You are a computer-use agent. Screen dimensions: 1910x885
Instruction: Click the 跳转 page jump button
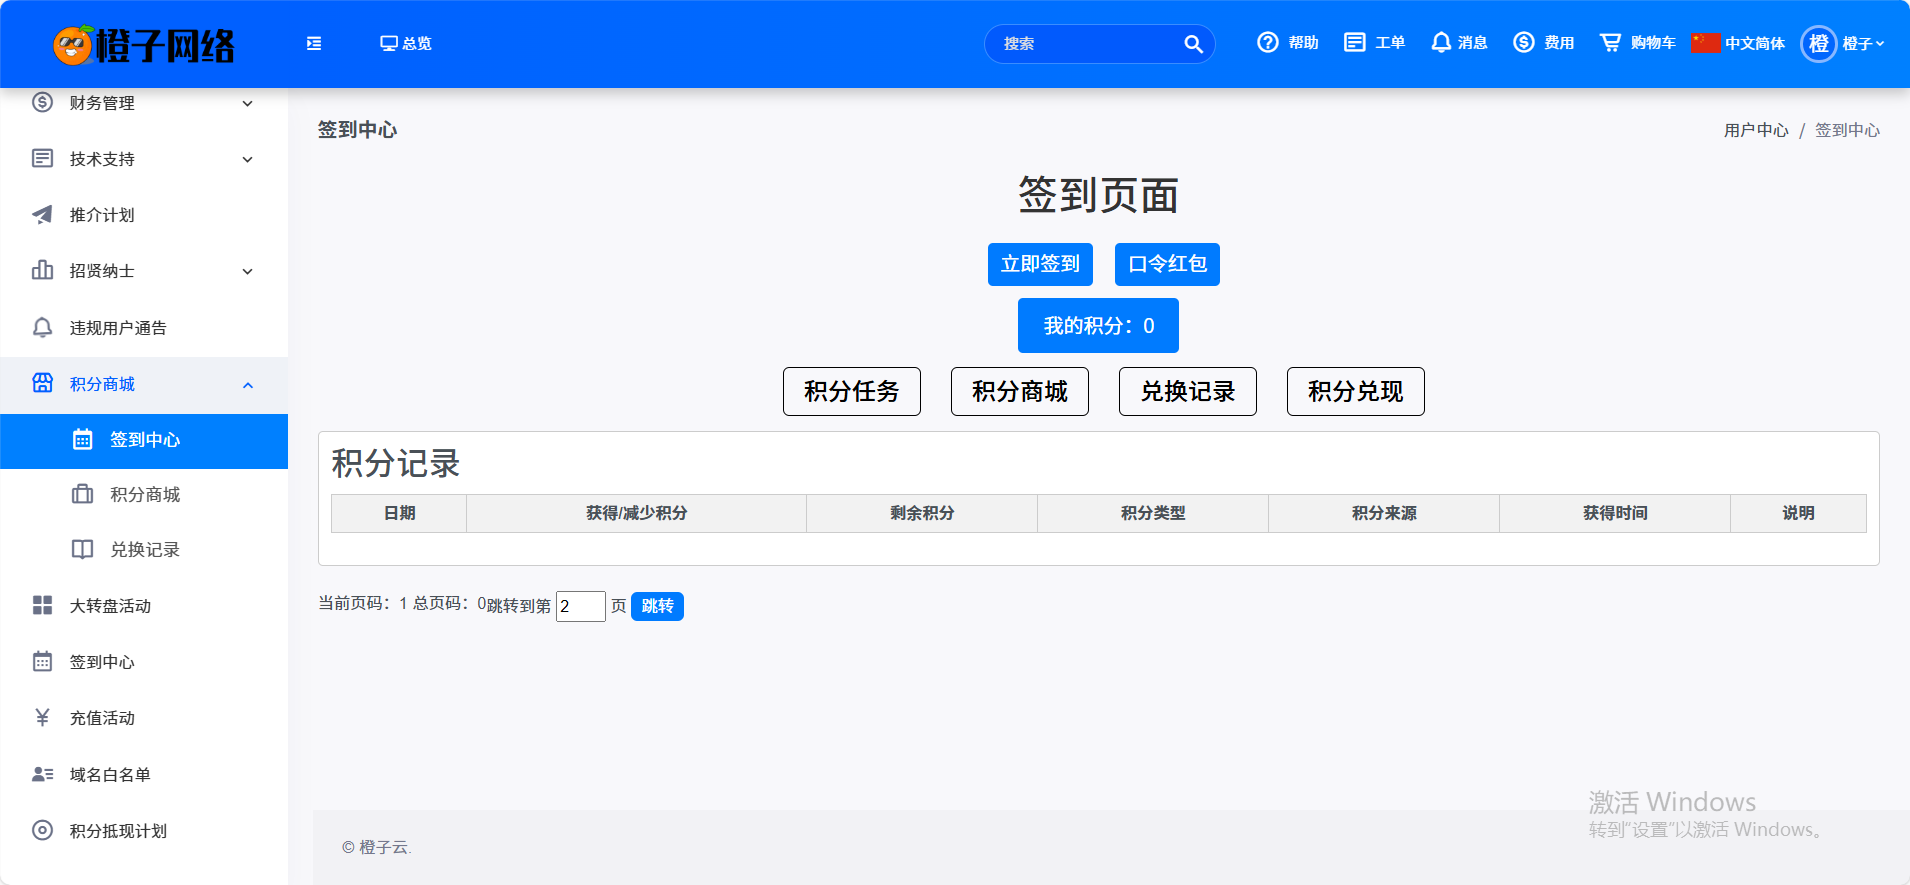pyautogui.click(x=657, y=606)
